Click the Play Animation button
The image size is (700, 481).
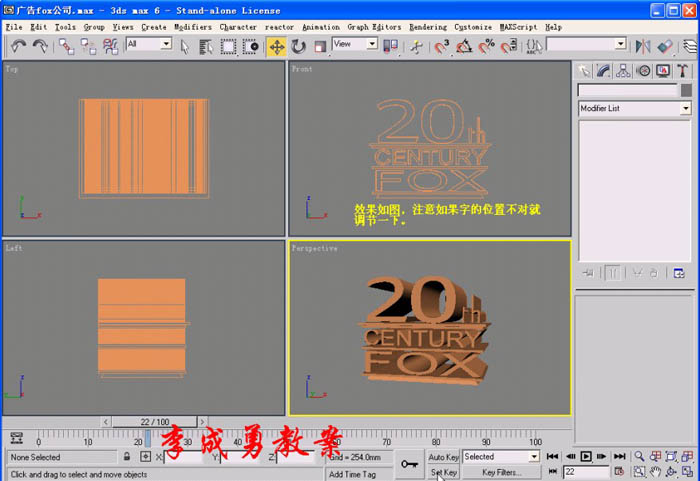[586, 456]
